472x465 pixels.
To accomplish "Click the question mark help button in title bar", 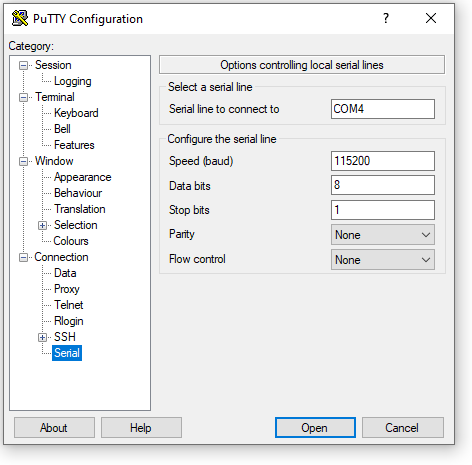I will 386,18.
